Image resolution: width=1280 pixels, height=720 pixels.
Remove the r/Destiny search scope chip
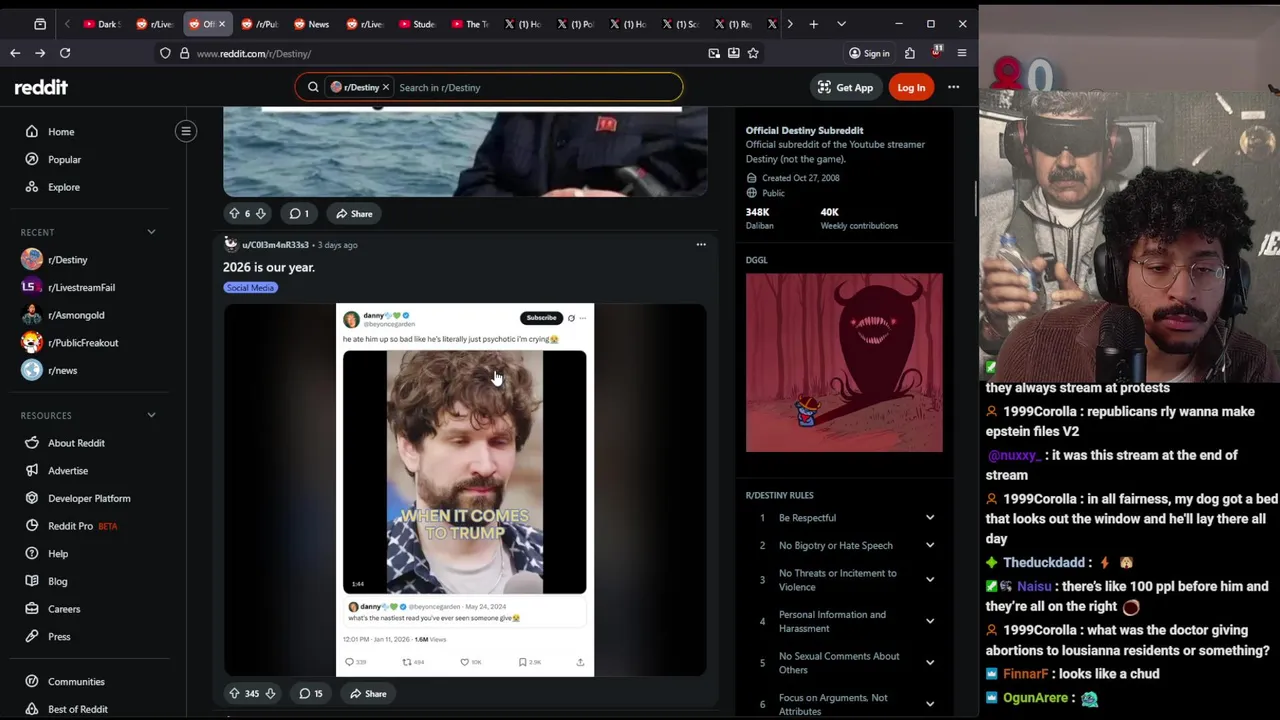(385, 87)
